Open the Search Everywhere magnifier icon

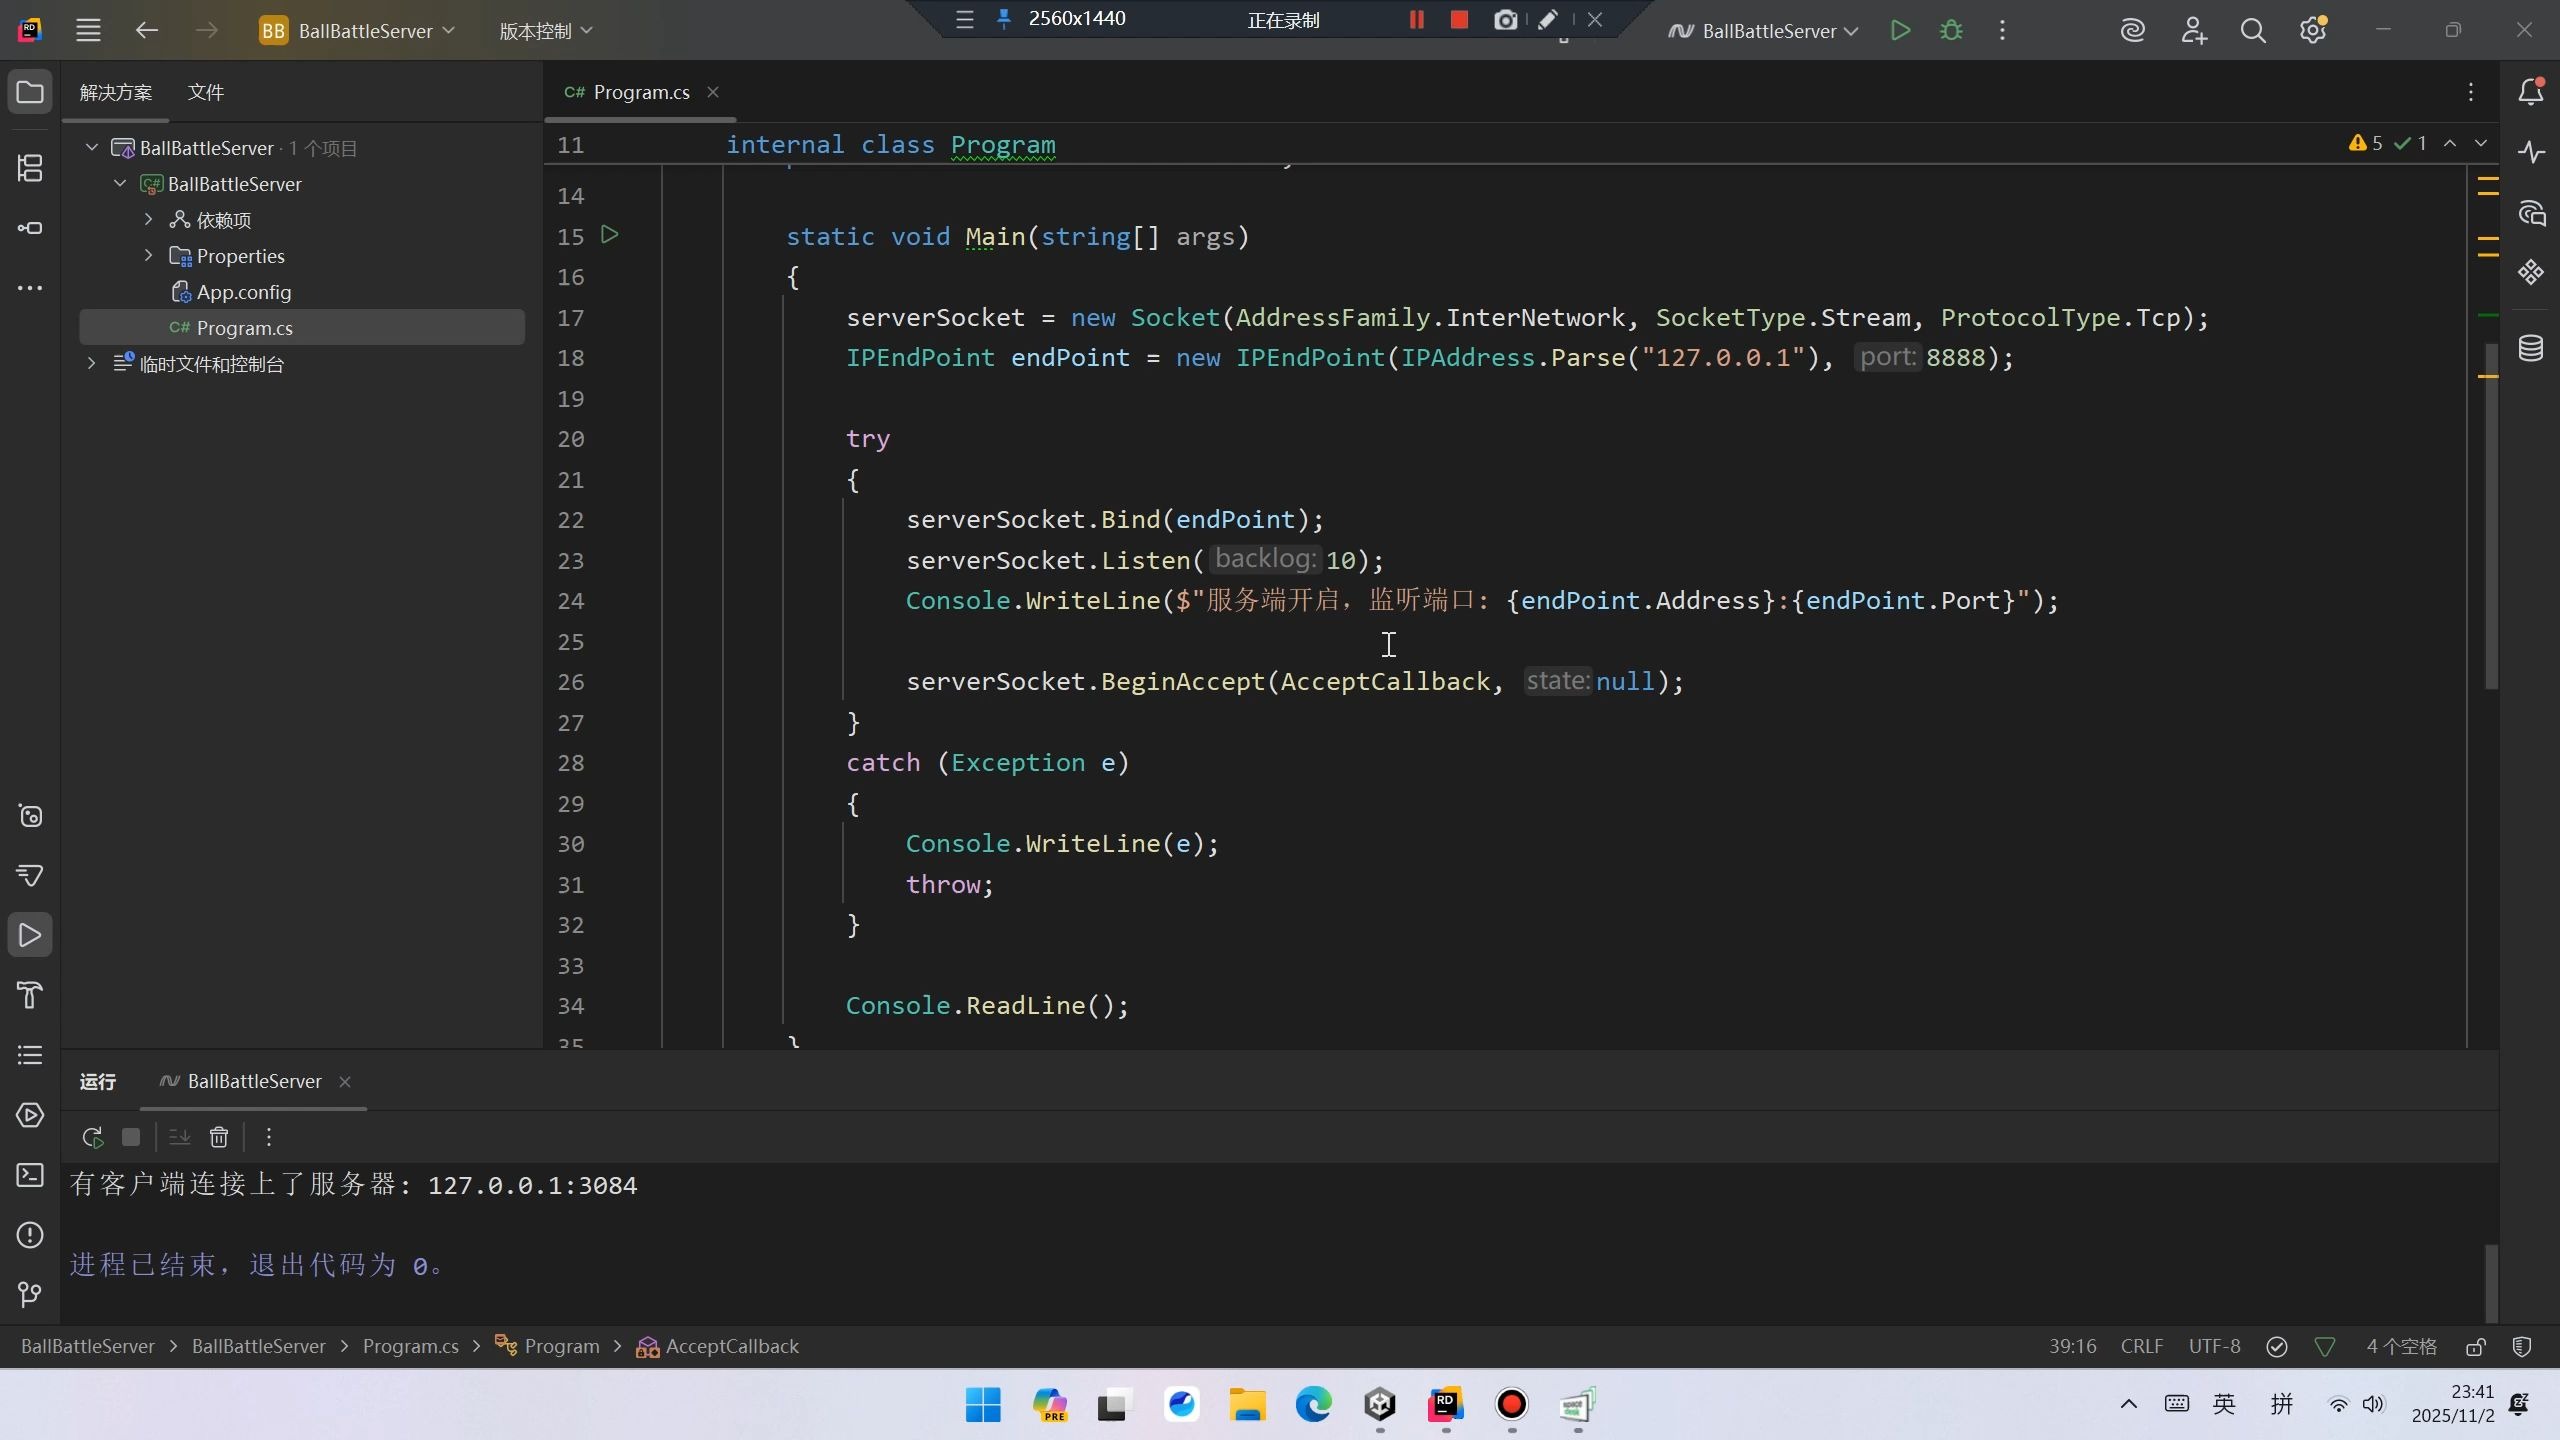point(2252,30)
